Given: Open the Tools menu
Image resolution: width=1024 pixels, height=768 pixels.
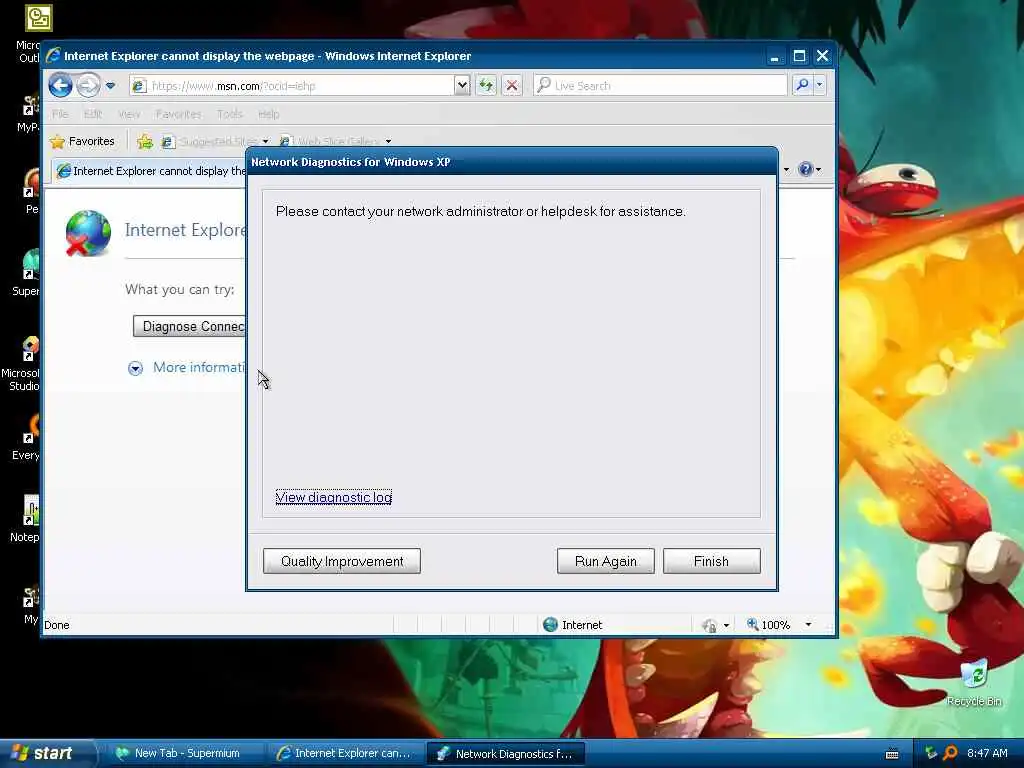Looking at the screenshot, I should (x=229, y=114).
